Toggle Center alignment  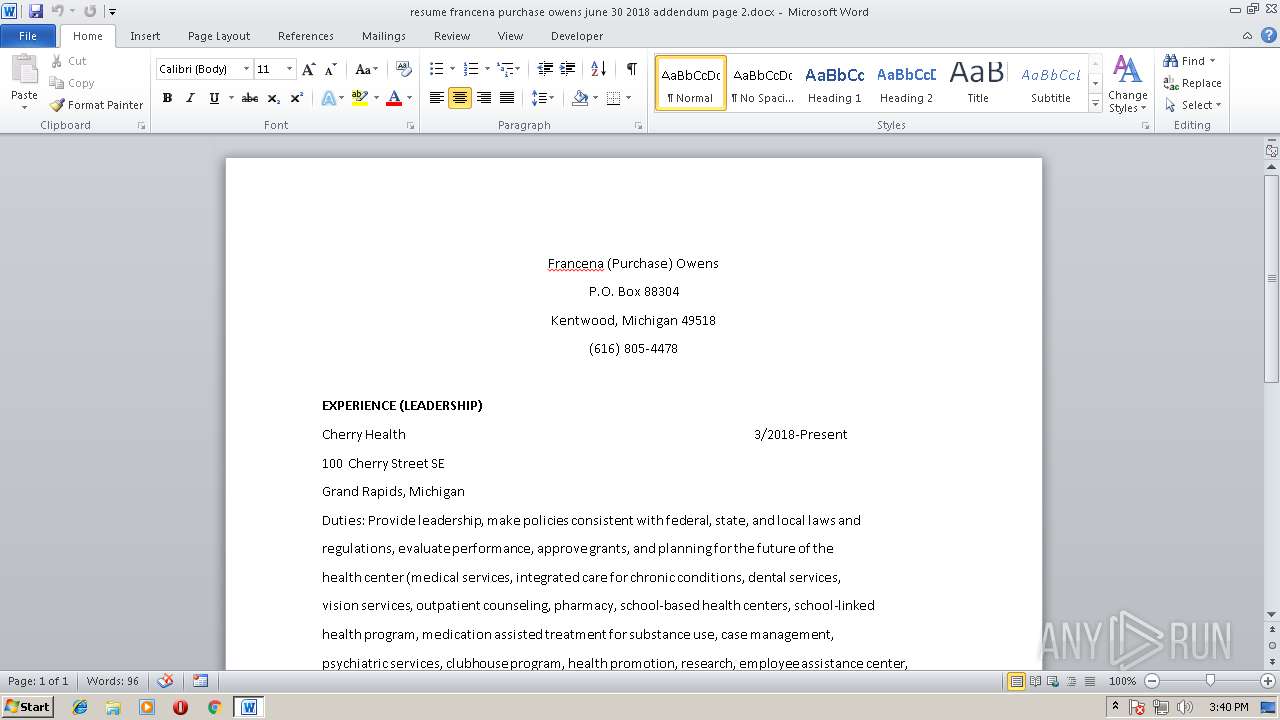tap(460, 98)
